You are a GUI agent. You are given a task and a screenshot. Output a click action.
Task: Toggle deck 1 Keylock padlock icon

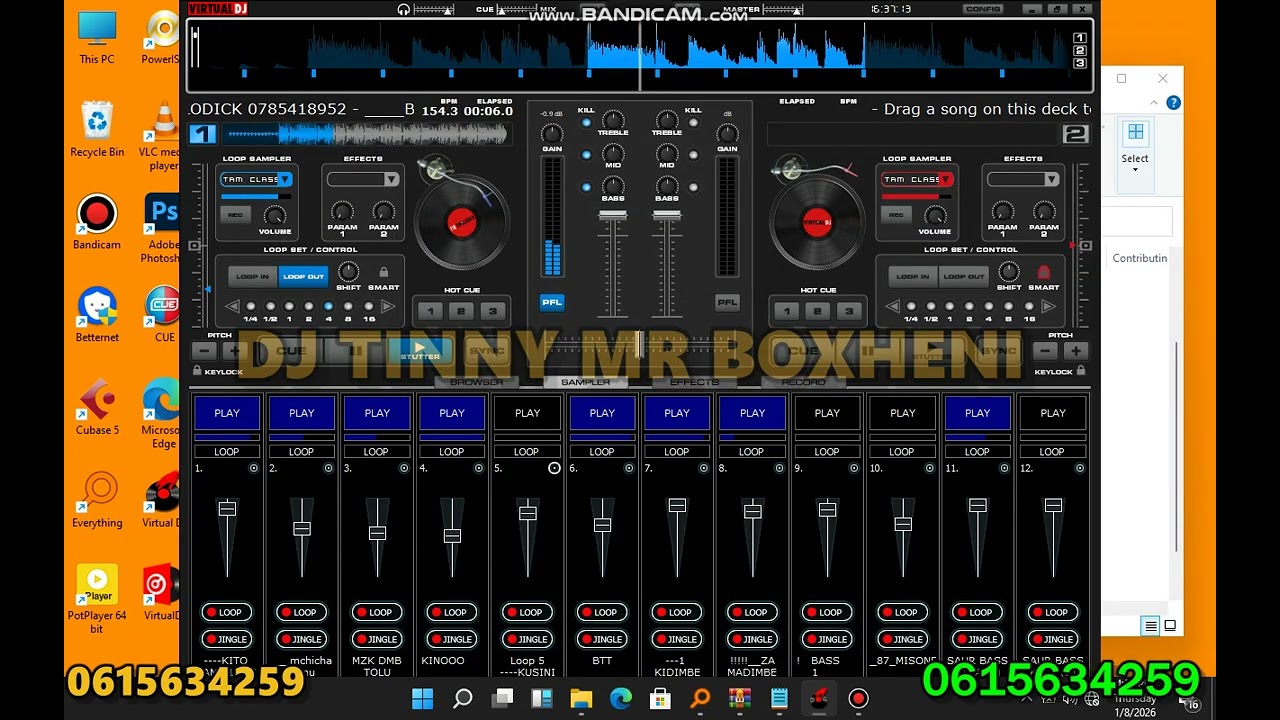click(x=196, y=371)
